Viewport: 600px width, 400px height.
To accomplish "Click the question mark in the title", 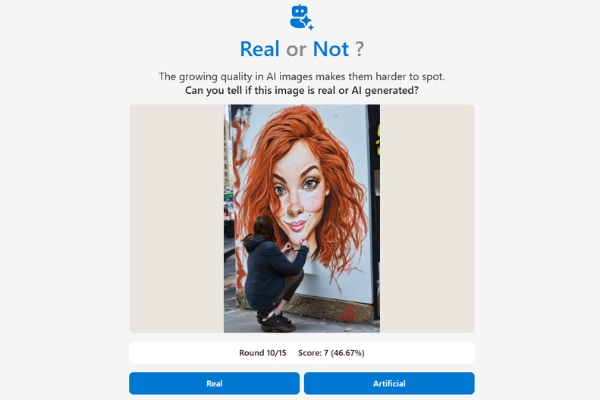I will [359, 49].
